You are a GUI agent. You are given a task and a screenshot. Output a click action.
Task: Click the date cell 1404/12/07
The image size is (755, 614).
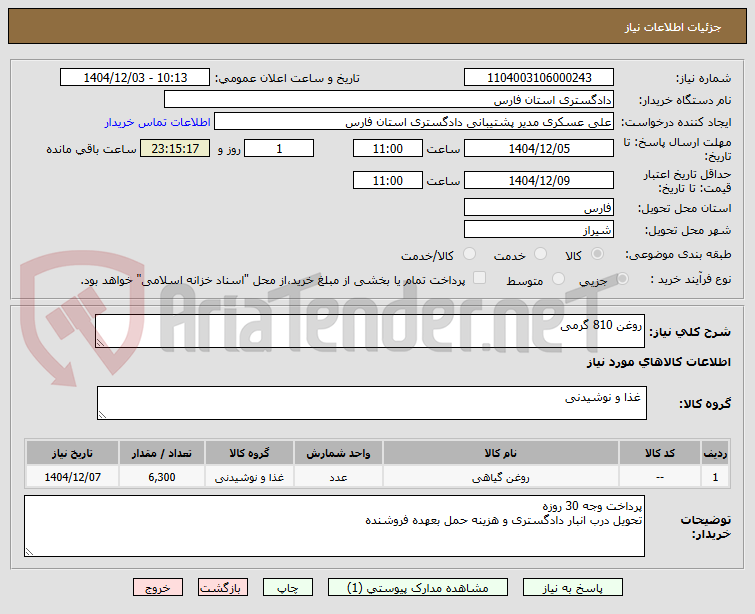72,477
